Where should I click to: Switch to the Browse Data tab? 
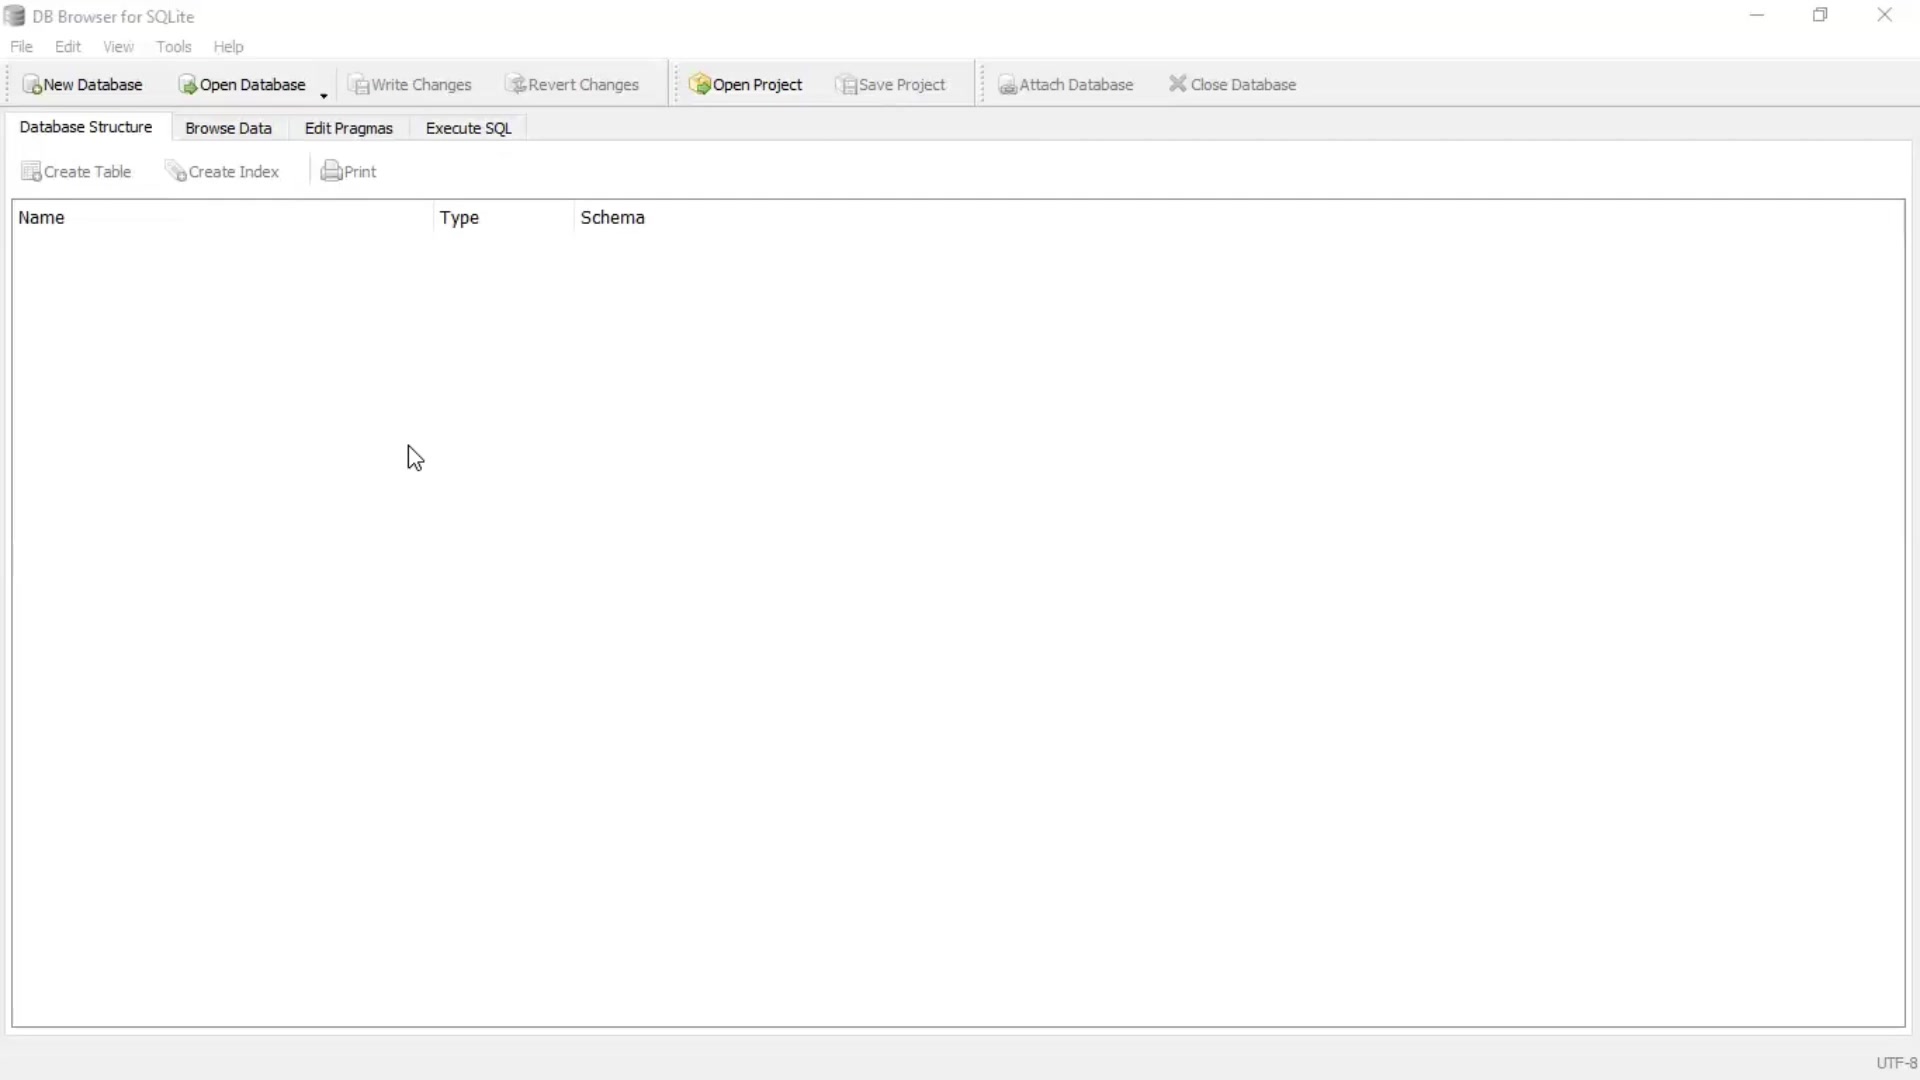click(x=228, y=128)
